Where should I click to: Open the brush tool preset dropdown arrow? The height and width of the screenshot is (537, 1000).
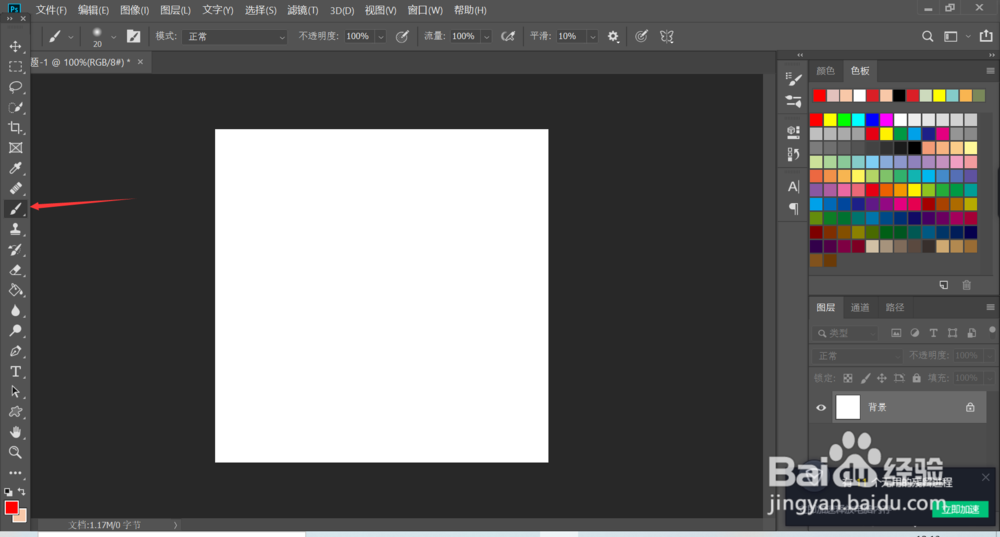click(x=71, y=37)
